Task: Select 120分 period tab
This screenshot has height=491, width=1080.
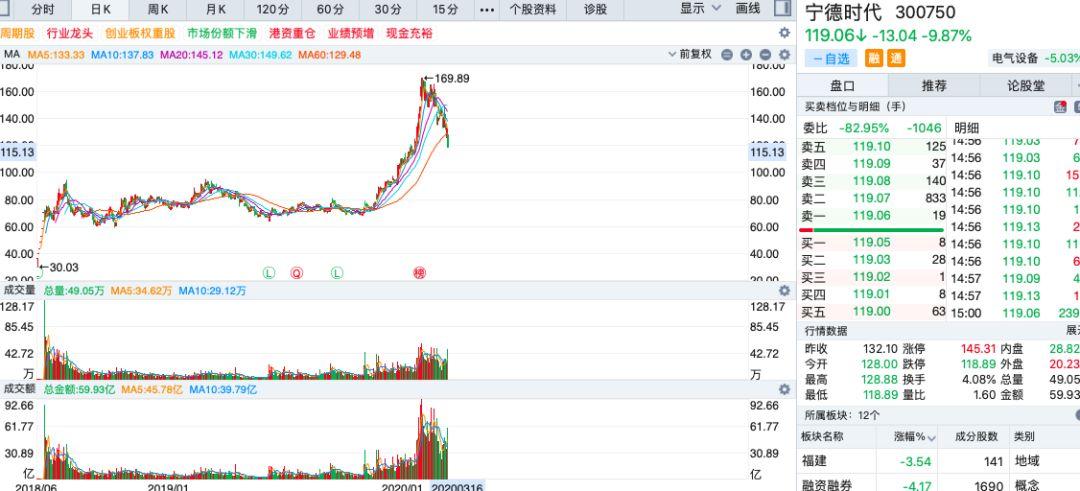Action: pyautogui.click(x=273, y=9)
